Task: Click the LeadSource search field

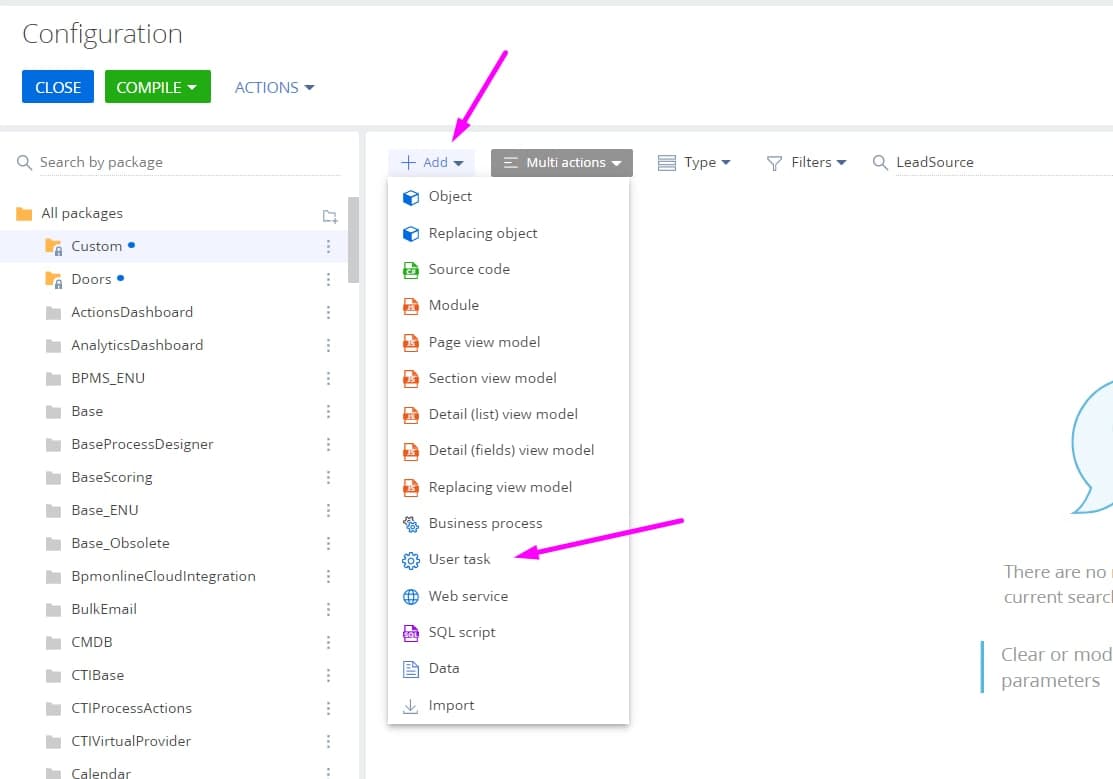Action: (x=1004, y=163)
